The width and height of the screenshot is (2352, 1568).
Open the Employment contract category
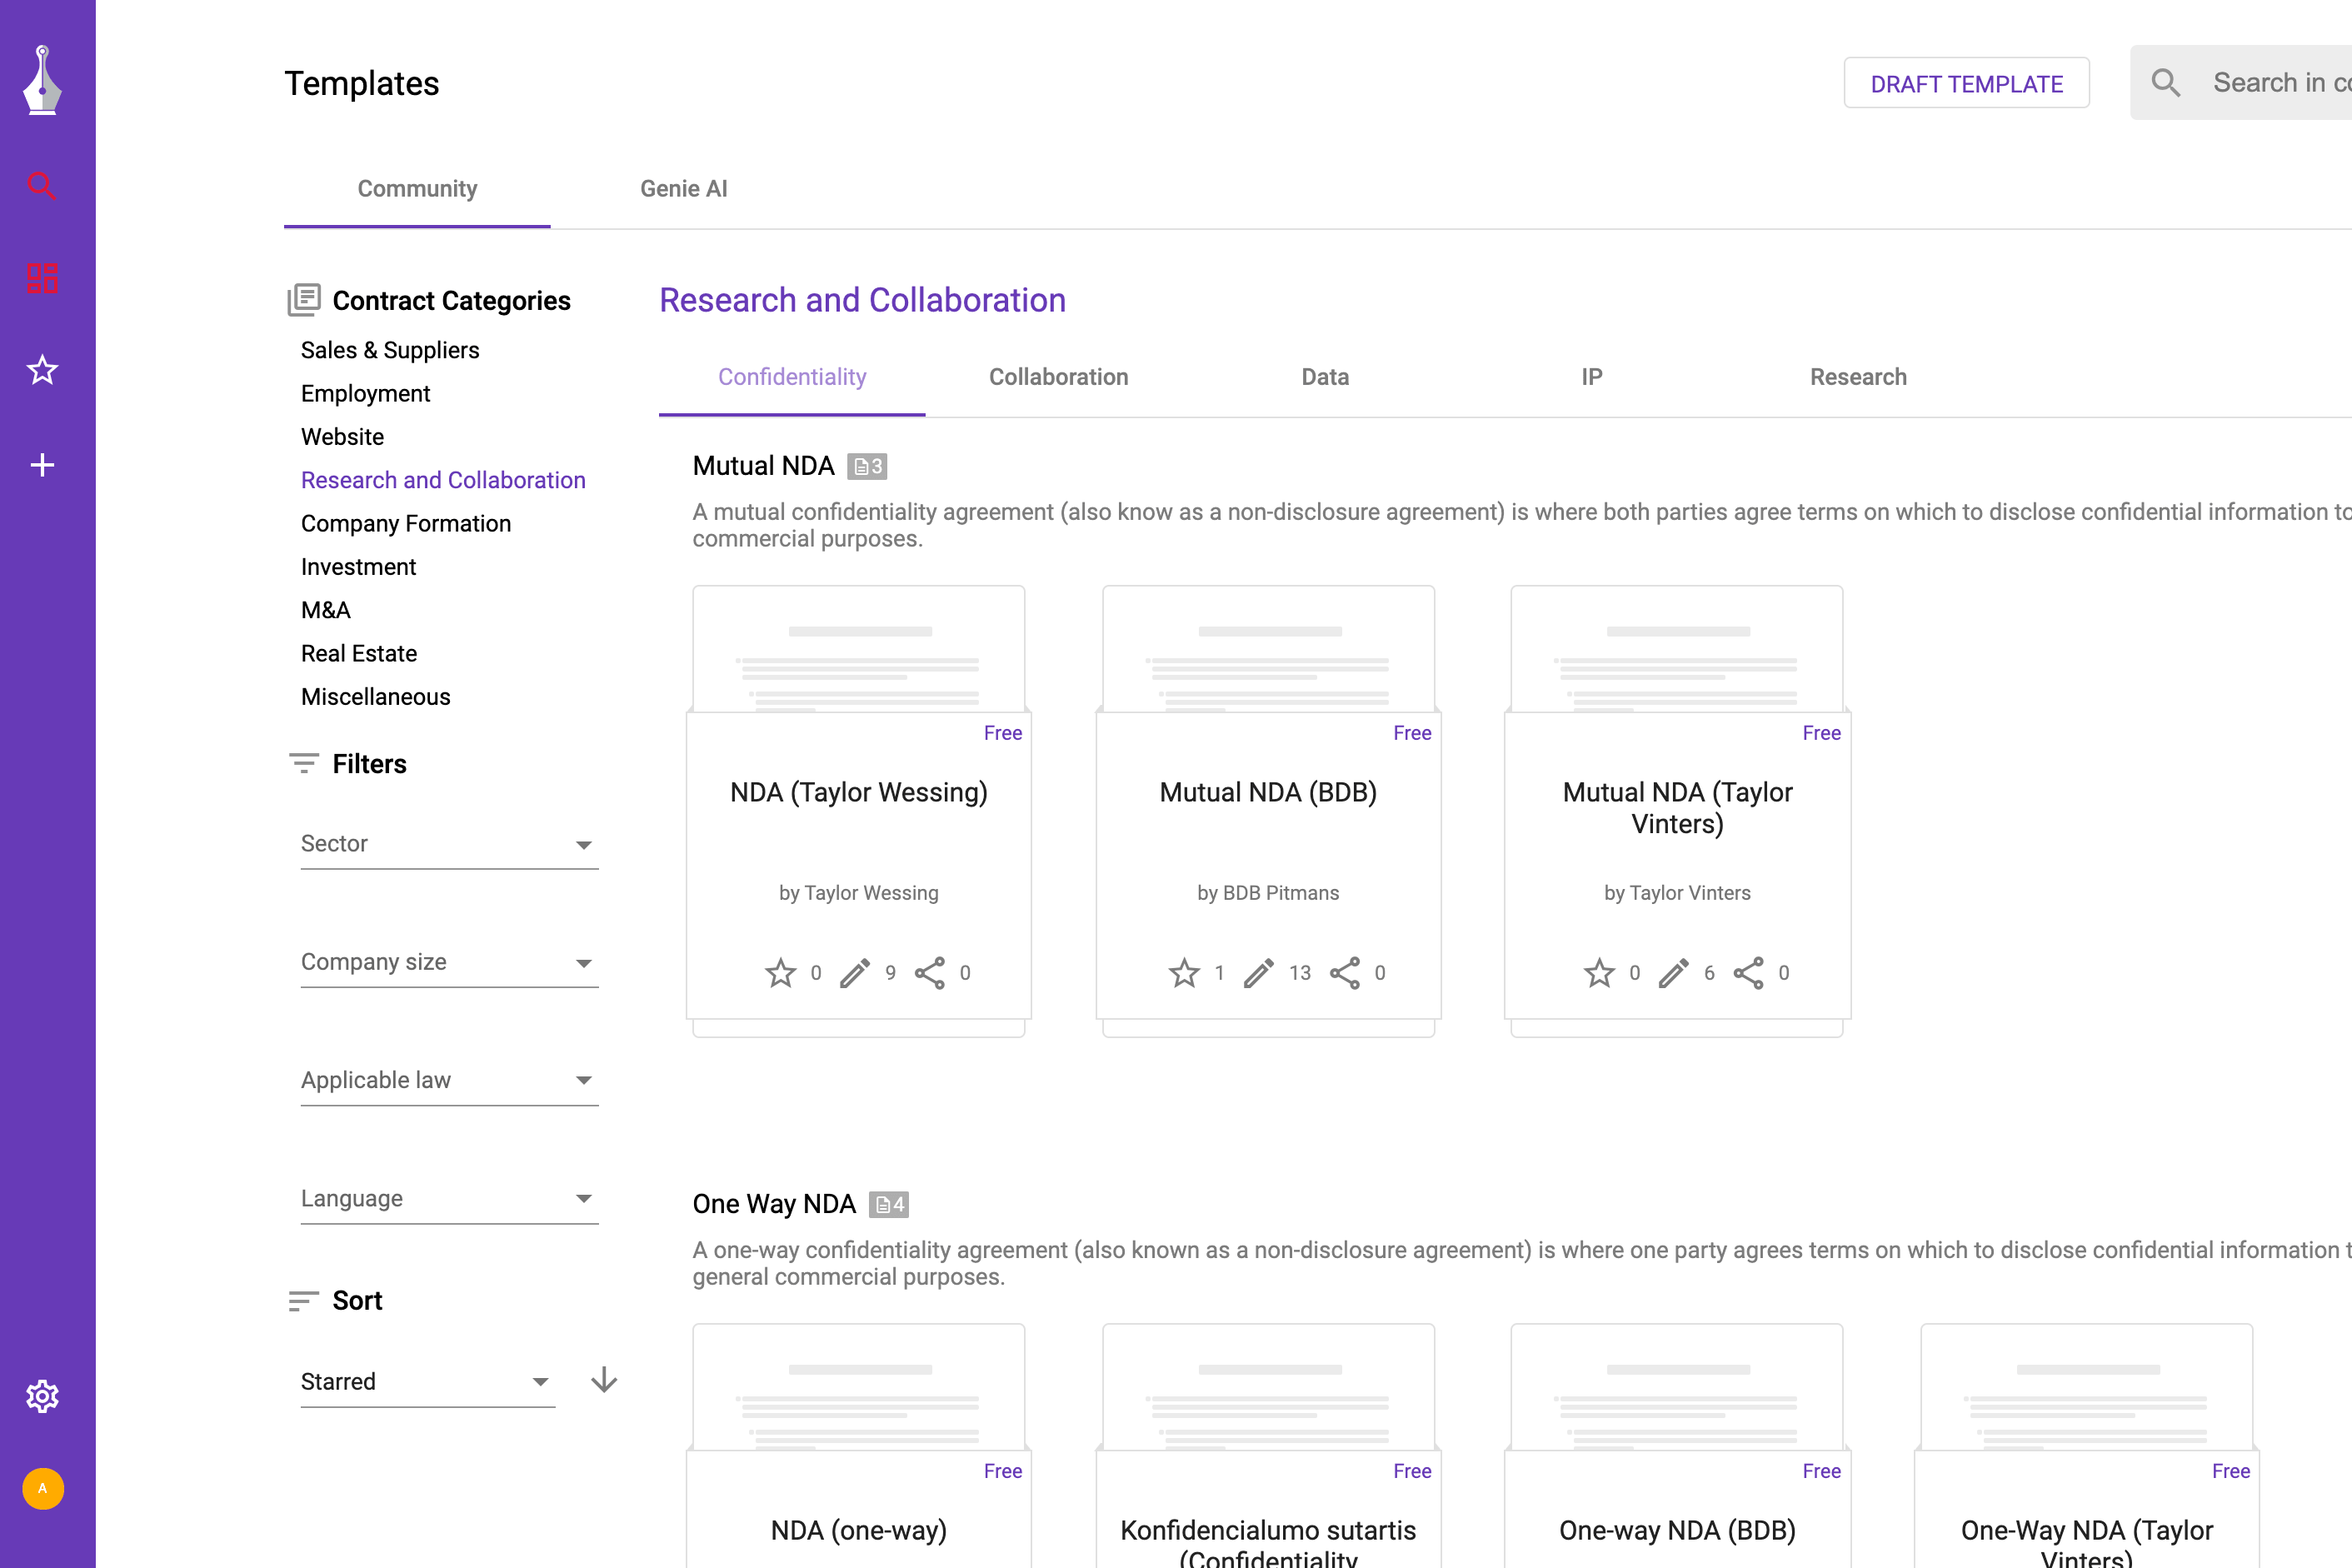pyautogui.click(x=365, y=393)
